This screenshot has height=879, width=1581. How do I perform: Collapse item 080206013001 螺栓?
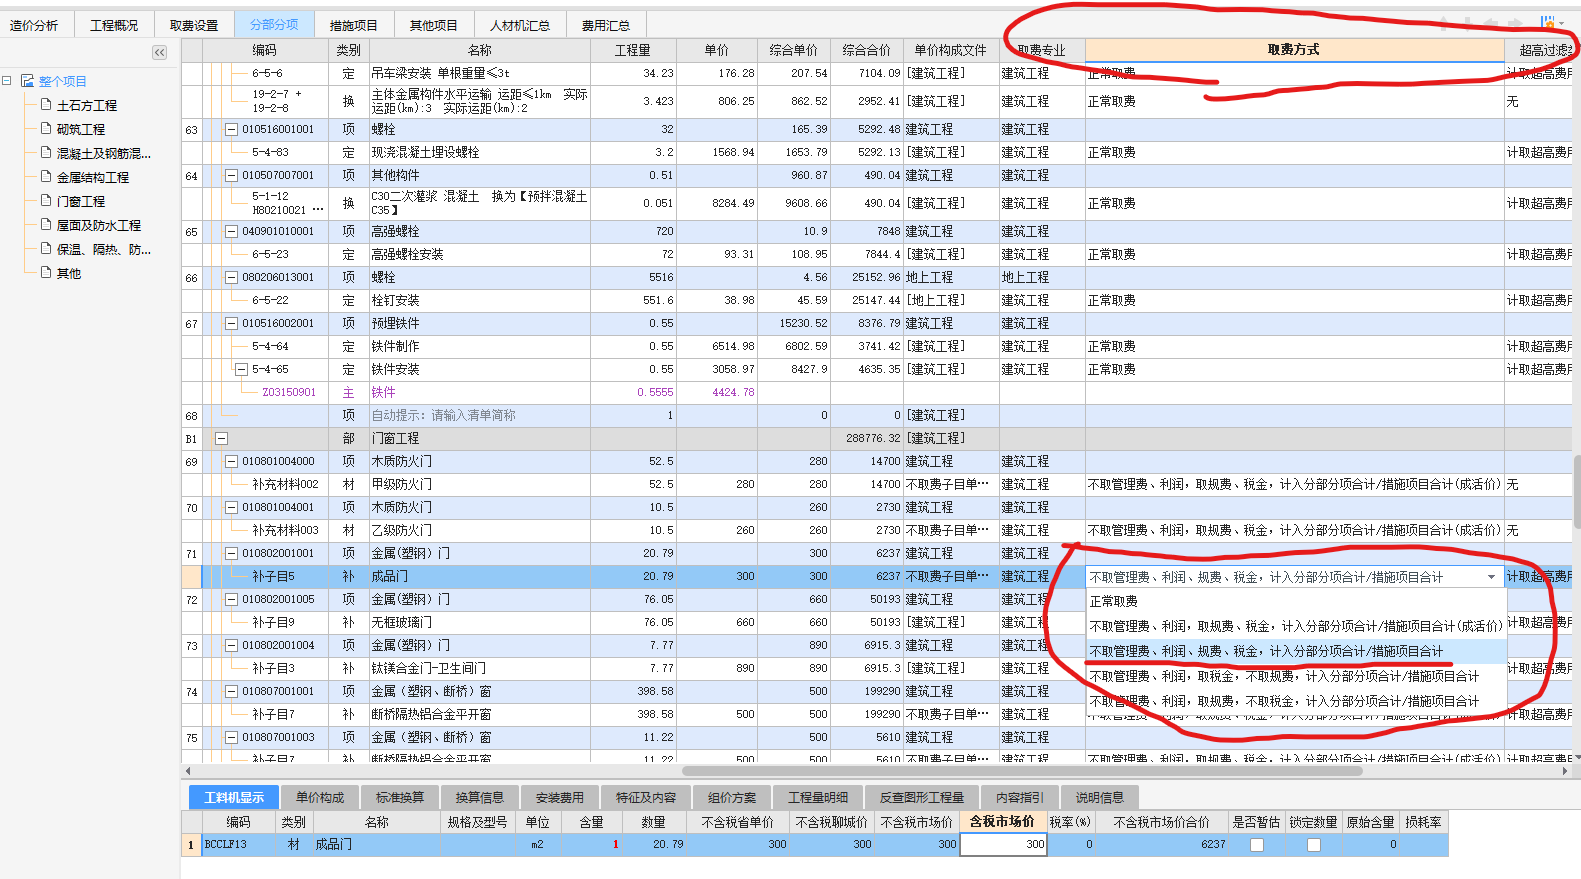[232, 278]
